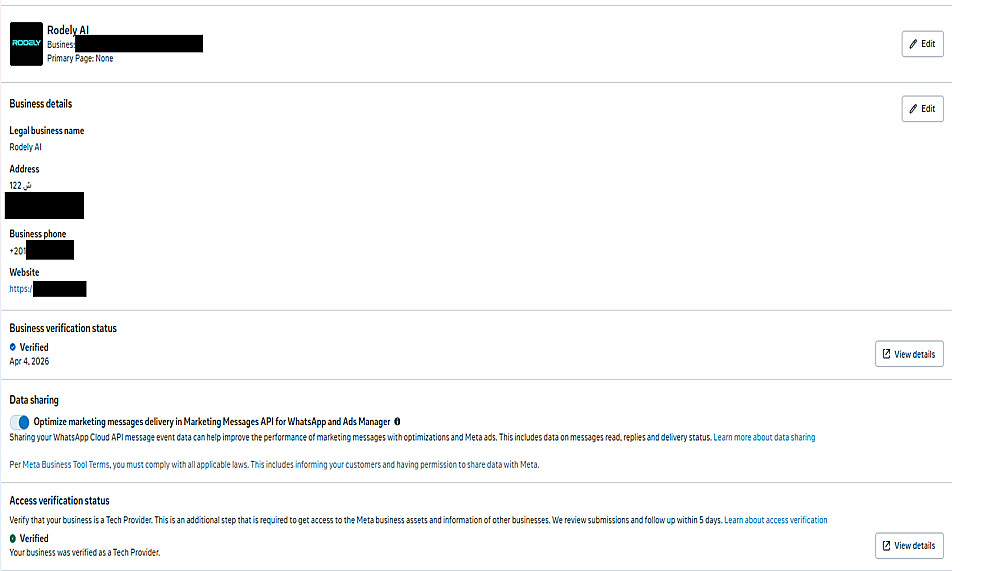Viewport: 1000px width, 571px height.
Task: Open the Learn about access verification link
Action: pos(775,520)
